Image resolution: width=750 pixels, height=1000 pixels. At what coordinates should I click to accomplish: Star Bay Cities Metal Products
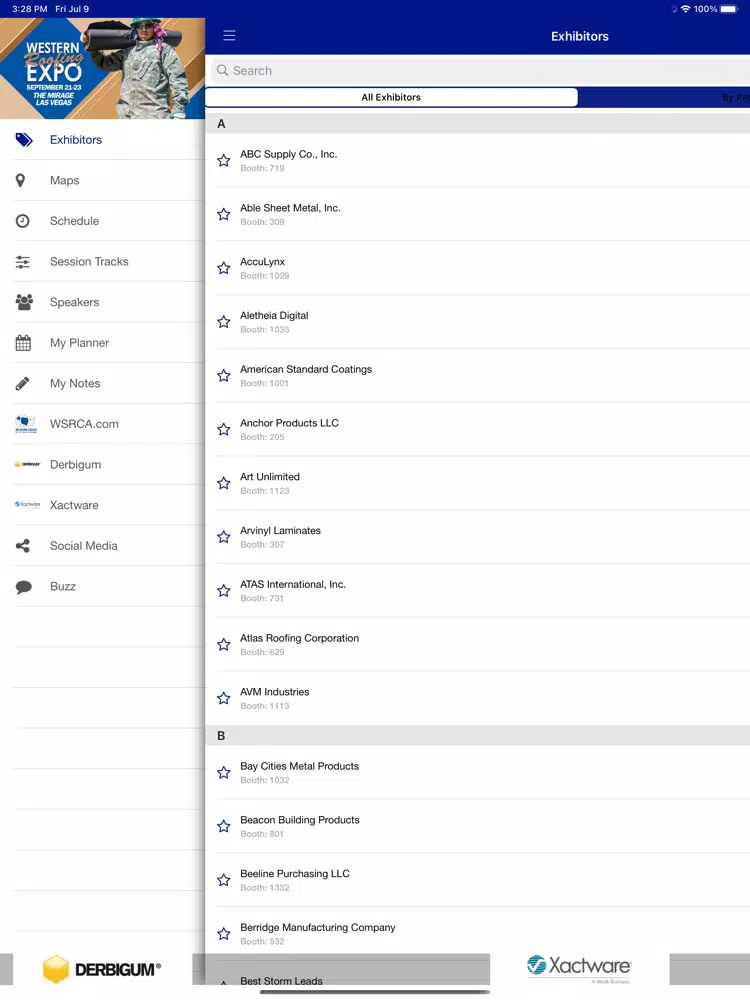(223, 773)
